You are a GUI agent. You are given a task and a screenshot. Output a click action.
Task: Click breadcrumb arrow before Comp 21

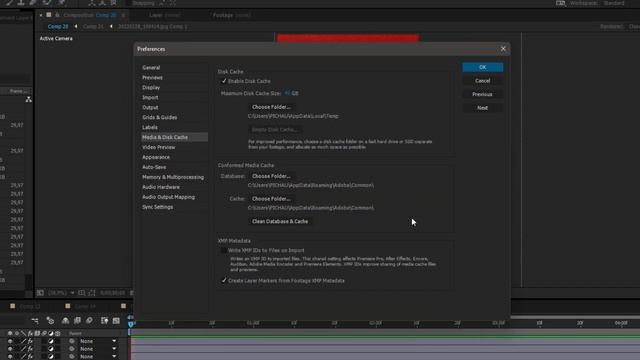click(x=76, y=27)
